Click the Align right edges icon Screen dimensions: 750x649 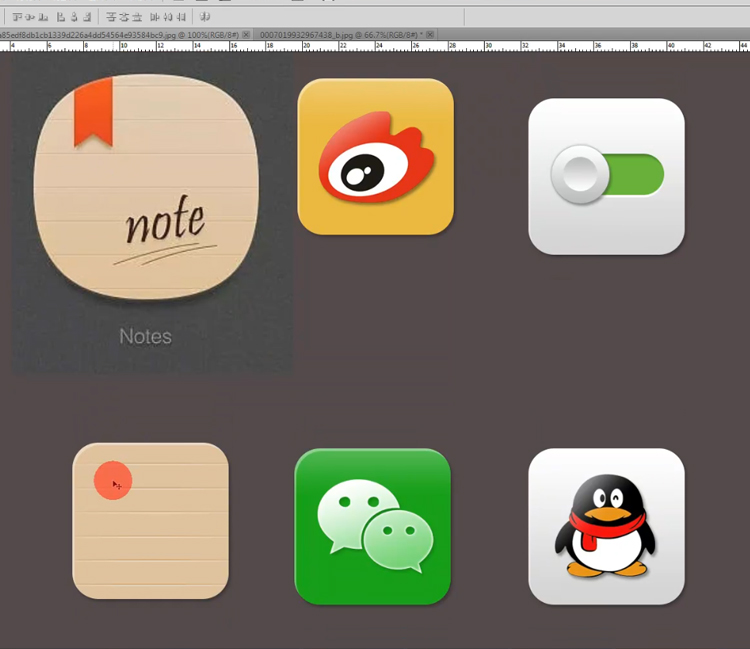87,17
